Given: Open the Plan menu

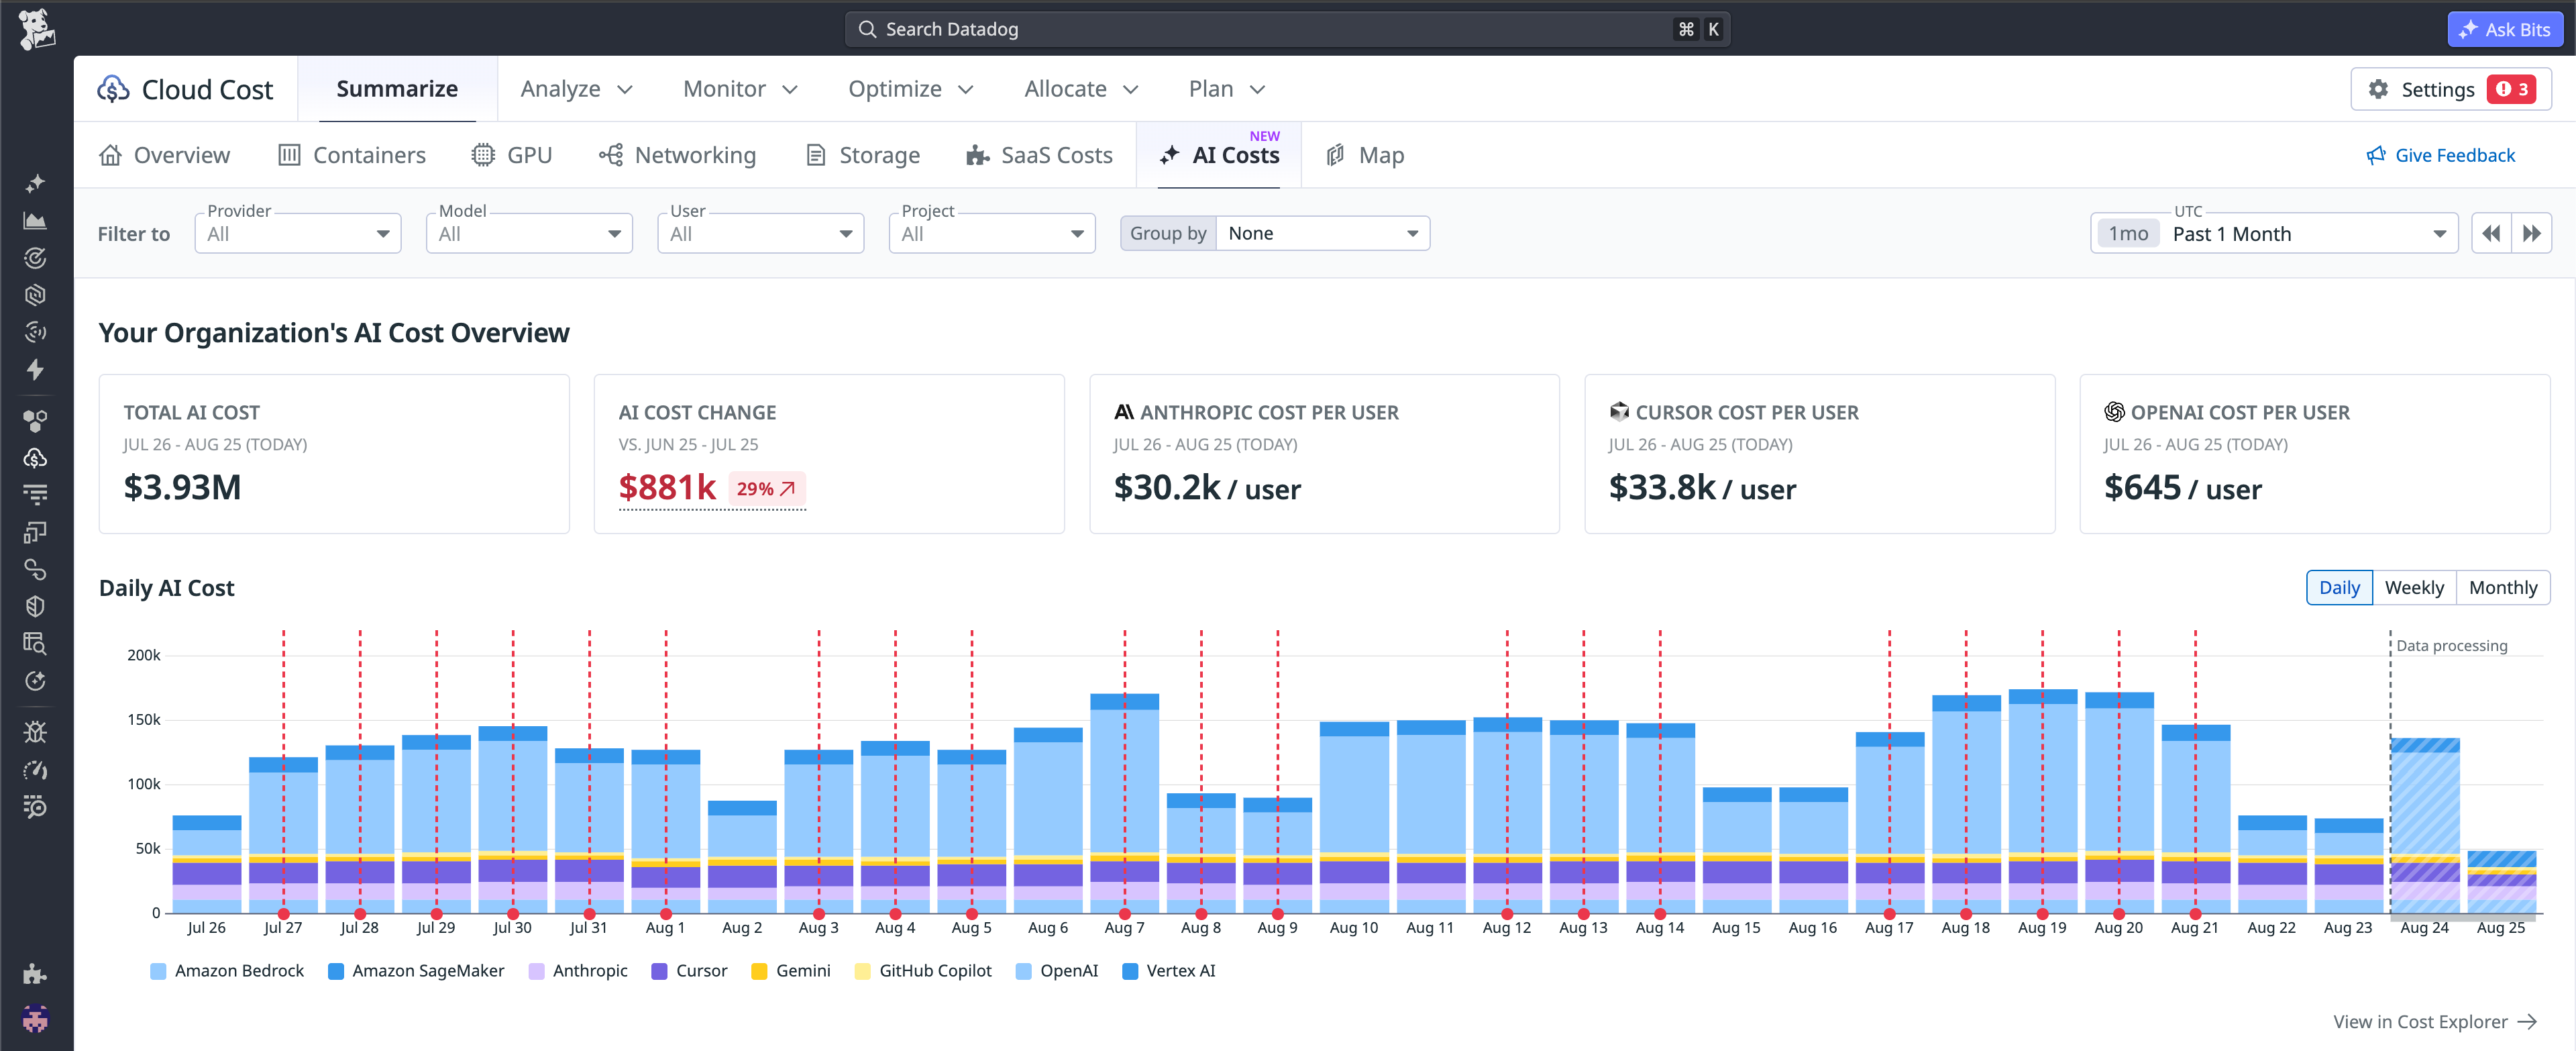Looking at the screenshot, I should tap(1226, 89).
